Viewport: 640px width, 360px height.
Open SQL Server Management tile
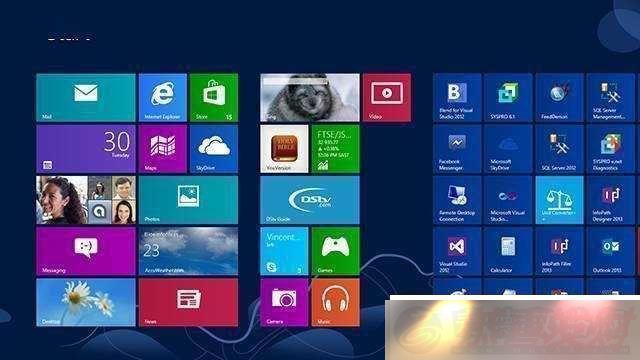610,98
